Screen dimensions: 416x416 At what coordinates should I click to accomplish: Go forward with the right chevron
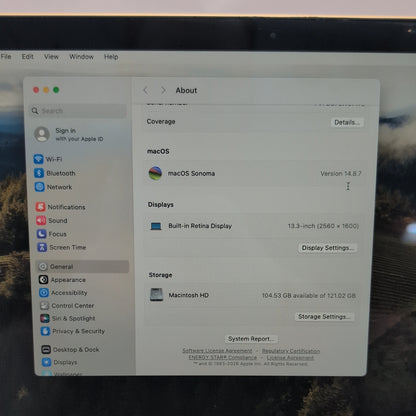(x=163, y=90)
